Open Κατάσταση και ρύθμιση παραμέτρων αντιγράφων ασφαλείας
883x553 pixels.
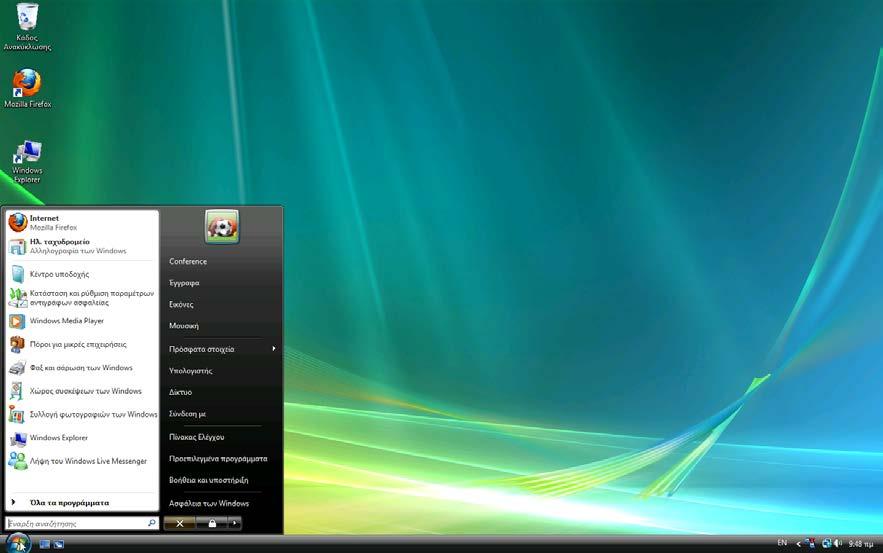[x=82, y=298]
